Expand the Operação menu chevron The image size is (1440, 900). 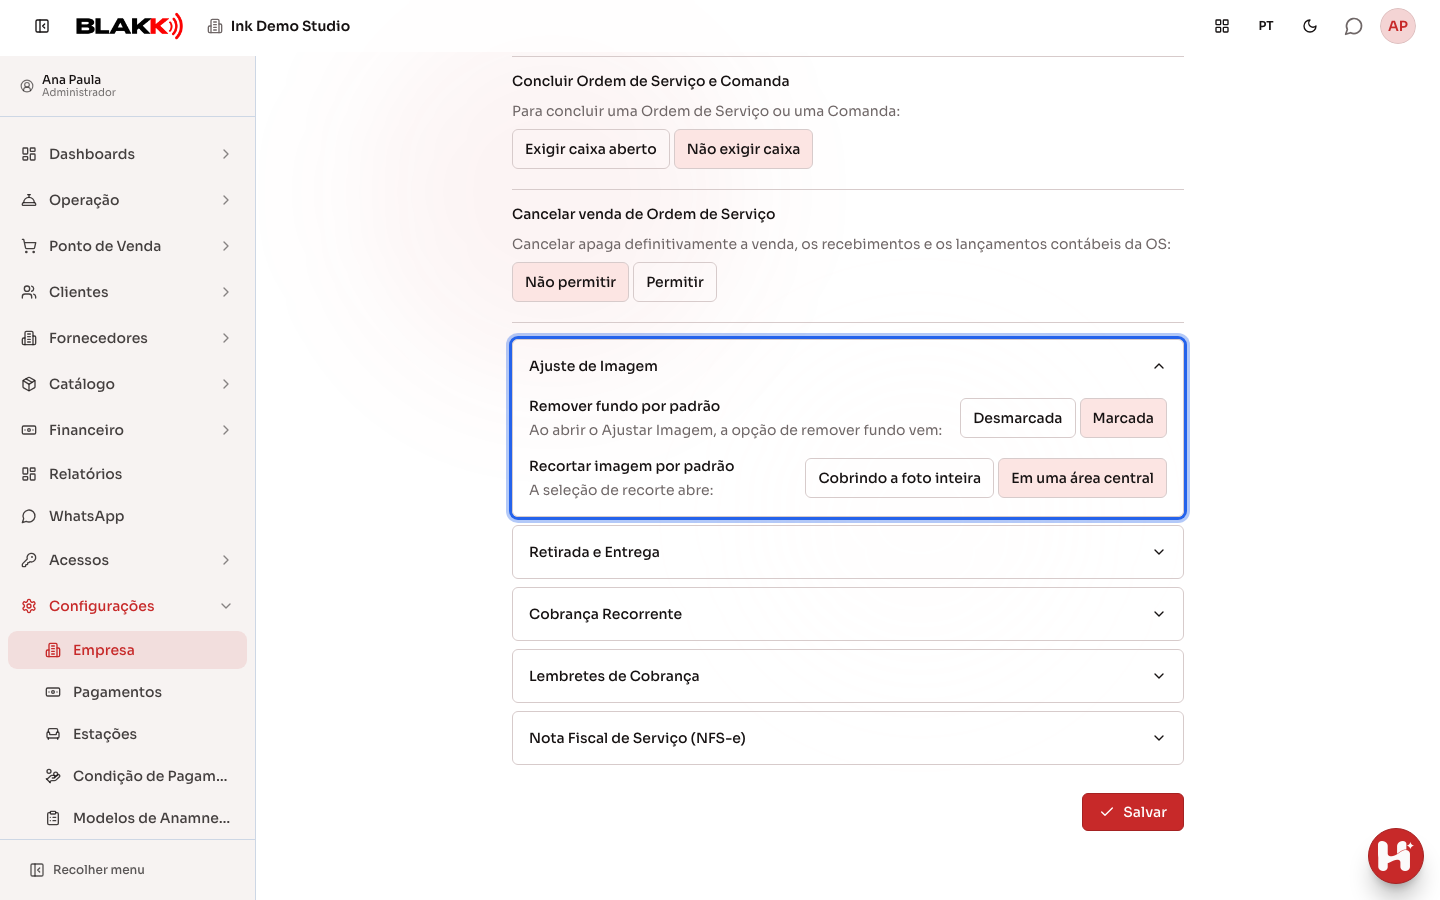pyautogui.click(x=226, y=200)
